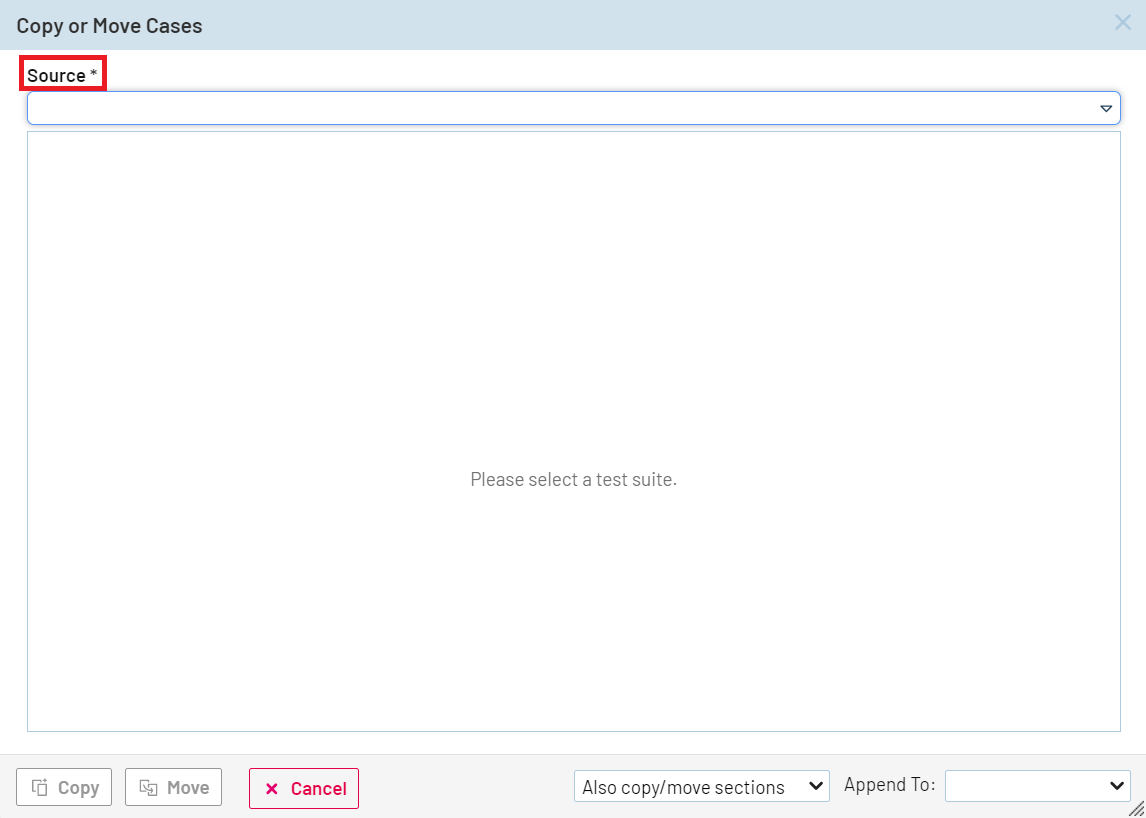Click the move icon on the Move button

click(148, 788)
